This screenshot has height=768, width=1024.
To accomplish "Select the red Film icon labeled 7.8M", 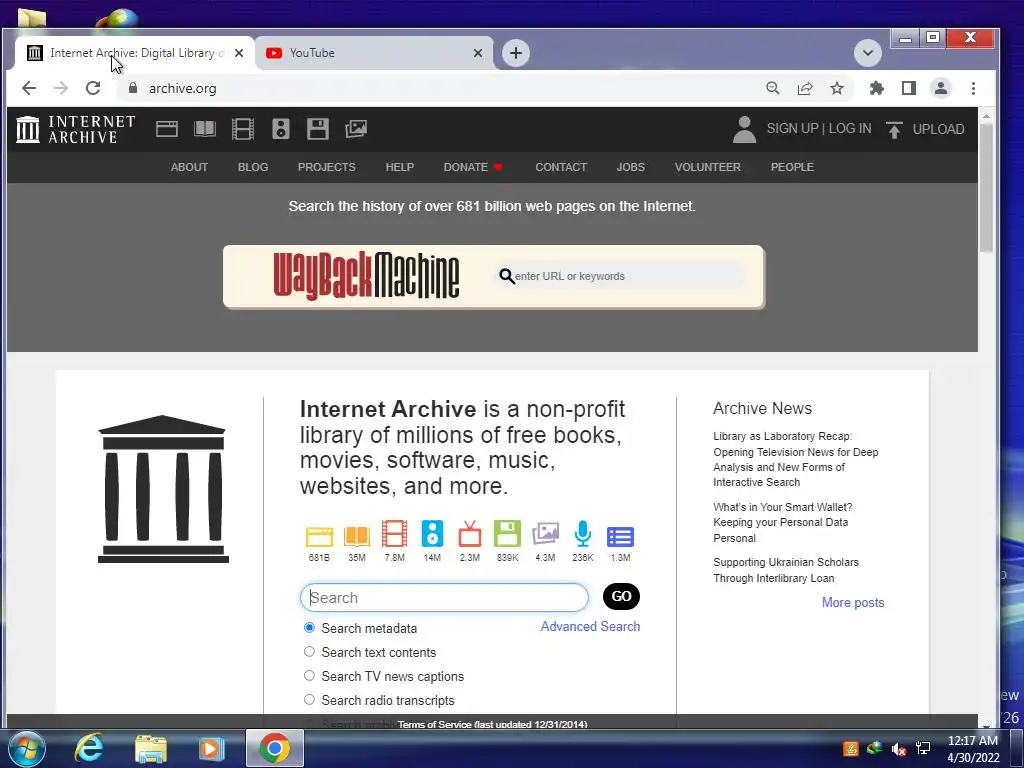I will [x=394, y=534].
